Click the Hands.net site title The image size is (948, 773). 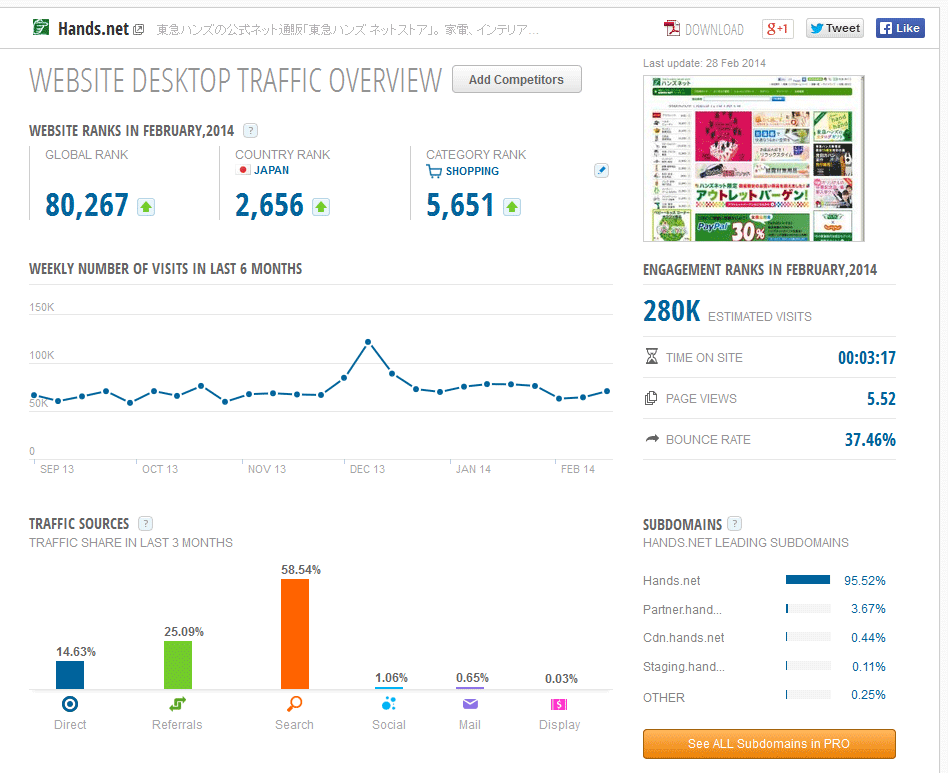coord(93,28)
